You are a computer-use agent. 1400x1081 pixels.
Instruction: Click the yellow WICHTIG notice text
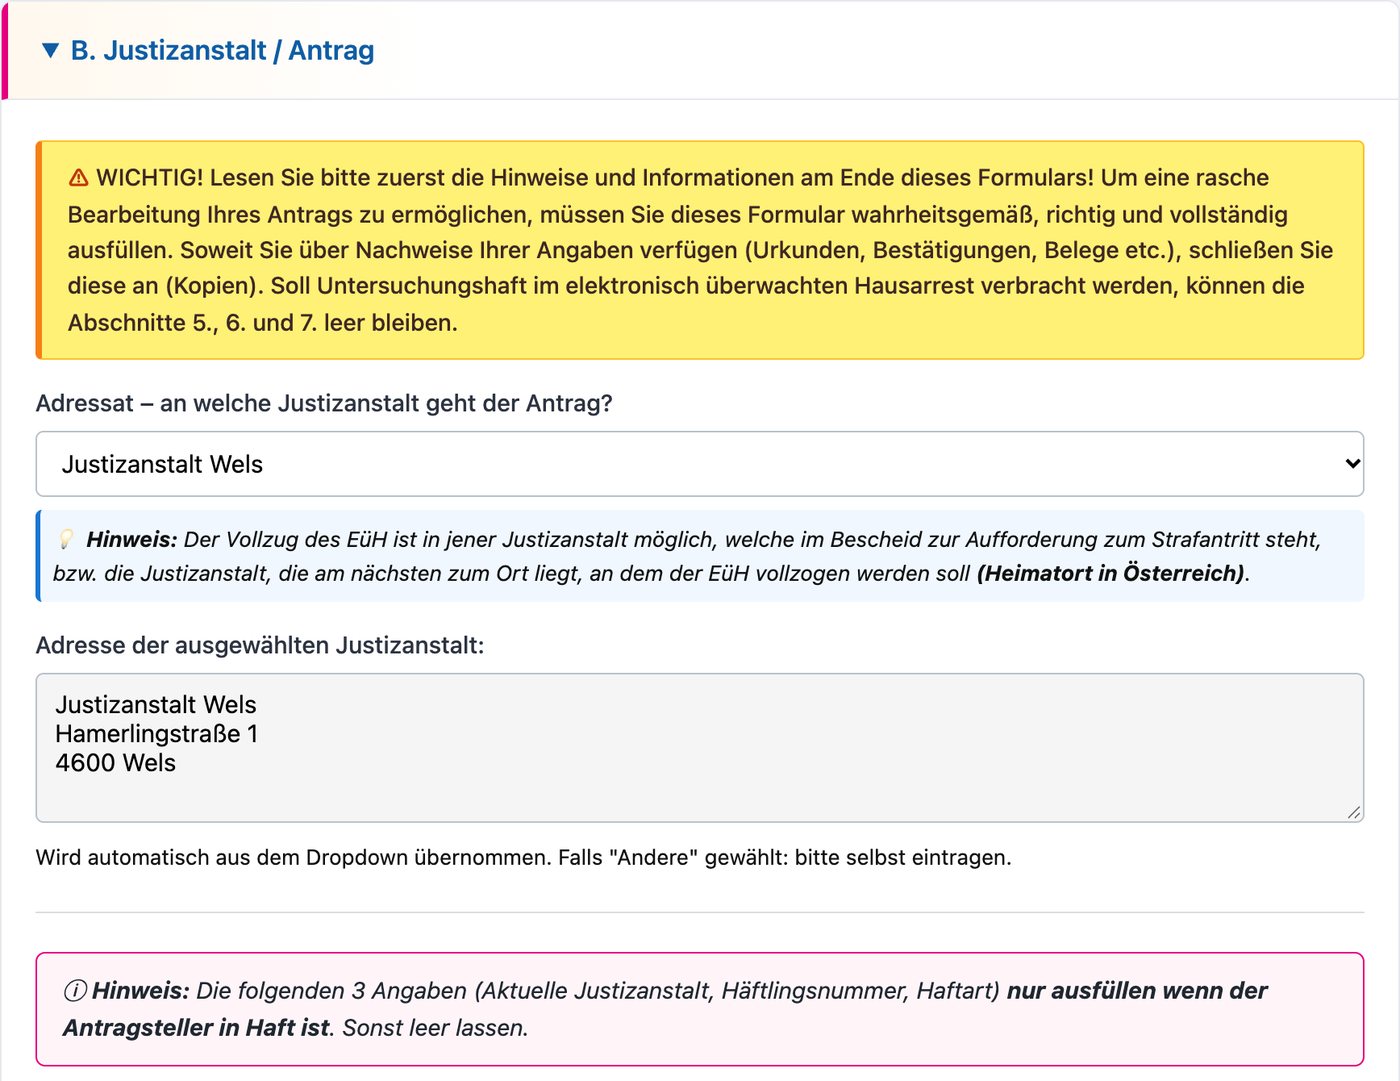(700, 250)
